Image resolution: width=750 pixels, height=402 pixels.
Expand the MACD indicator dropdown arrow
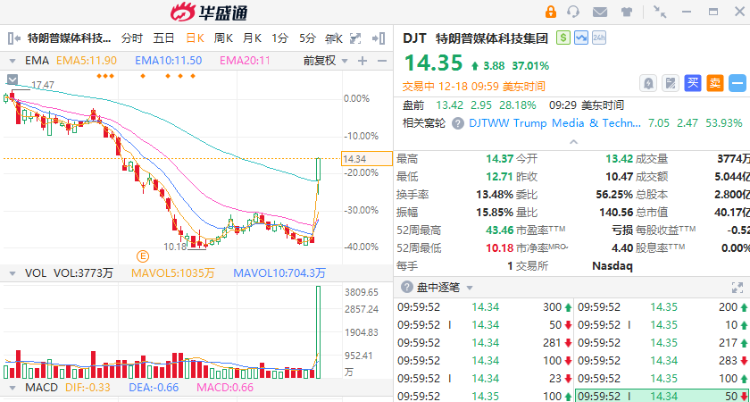tap(13, 388)
